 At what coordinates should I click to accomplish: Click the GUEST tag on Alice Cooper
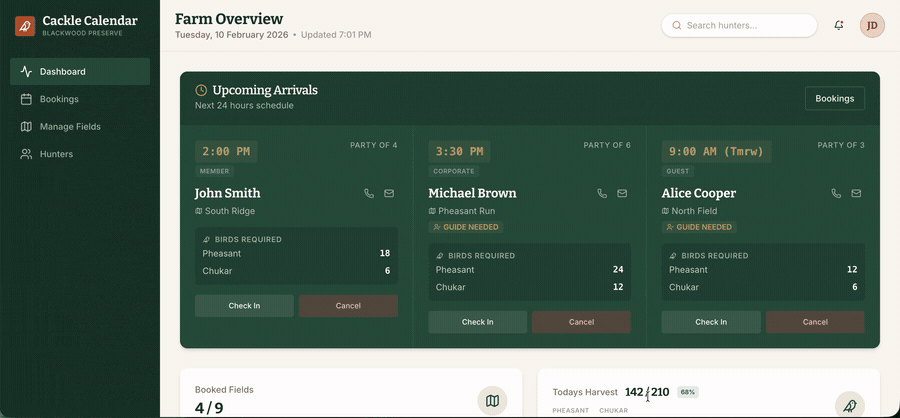pos(678,171)
